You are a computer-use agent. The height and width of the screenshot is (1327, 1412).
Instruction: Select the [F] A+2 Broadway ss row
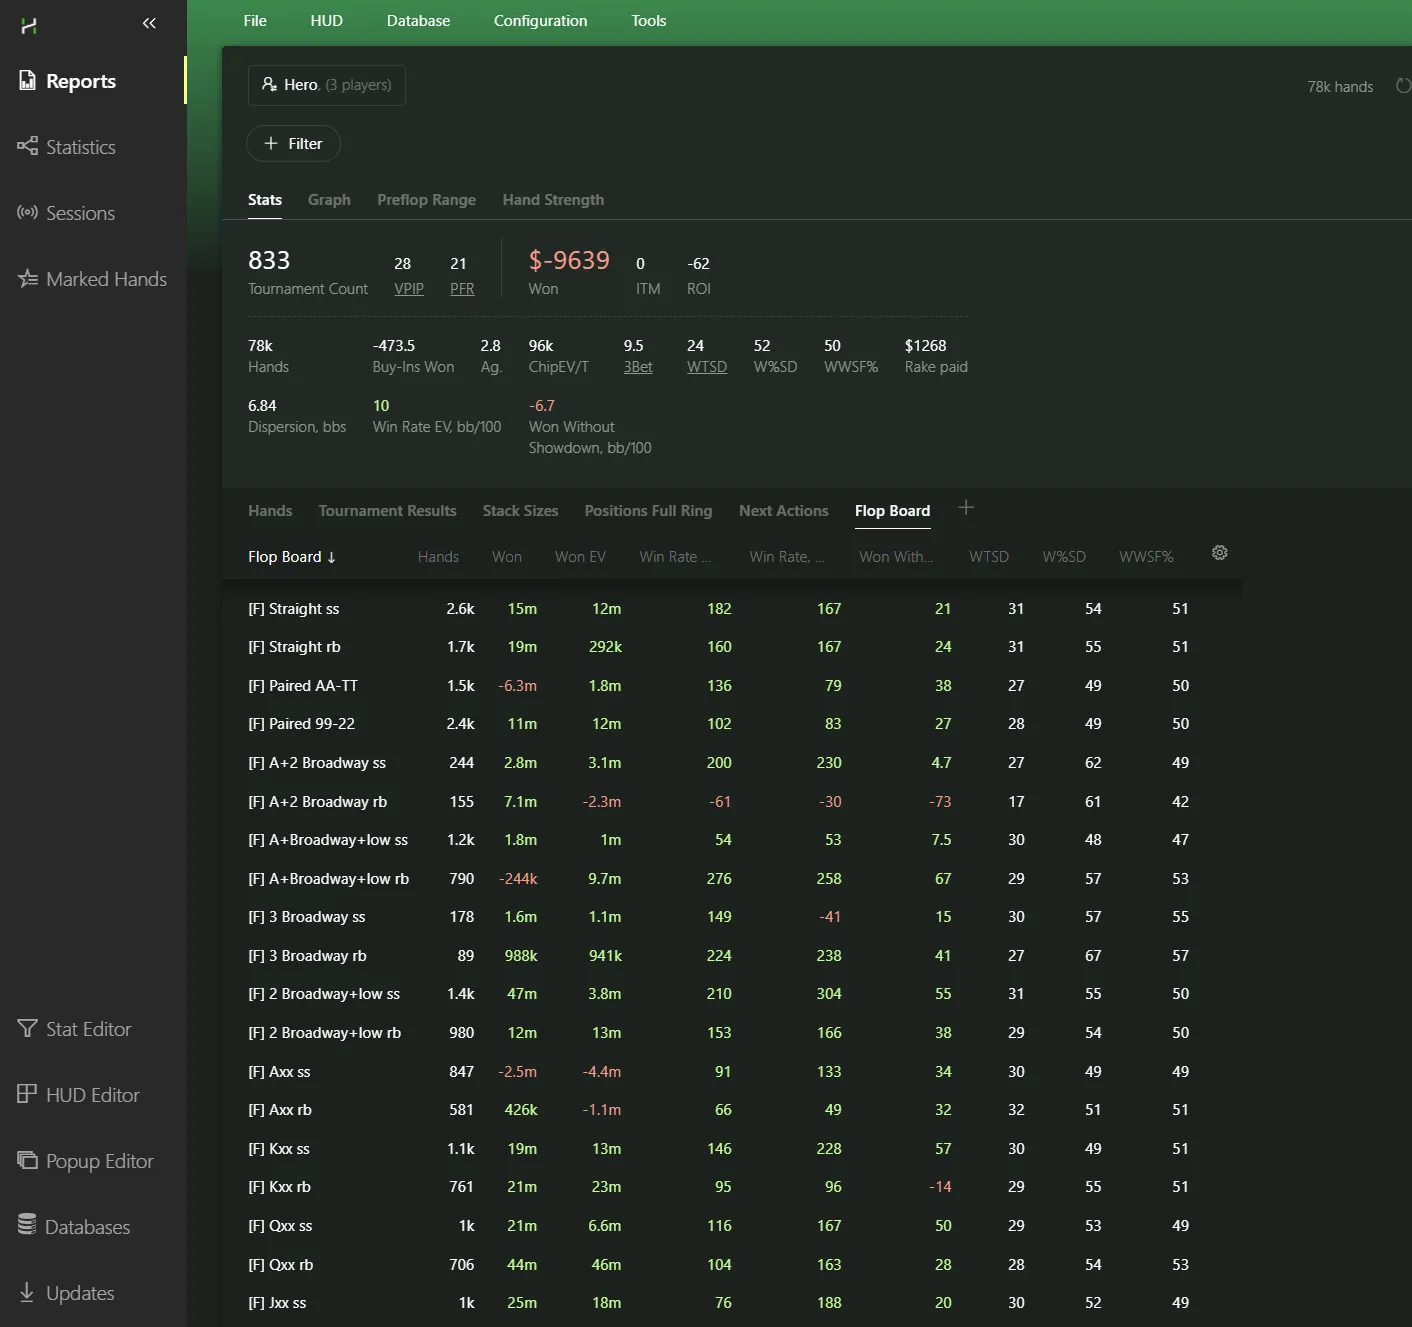[732, 763]
